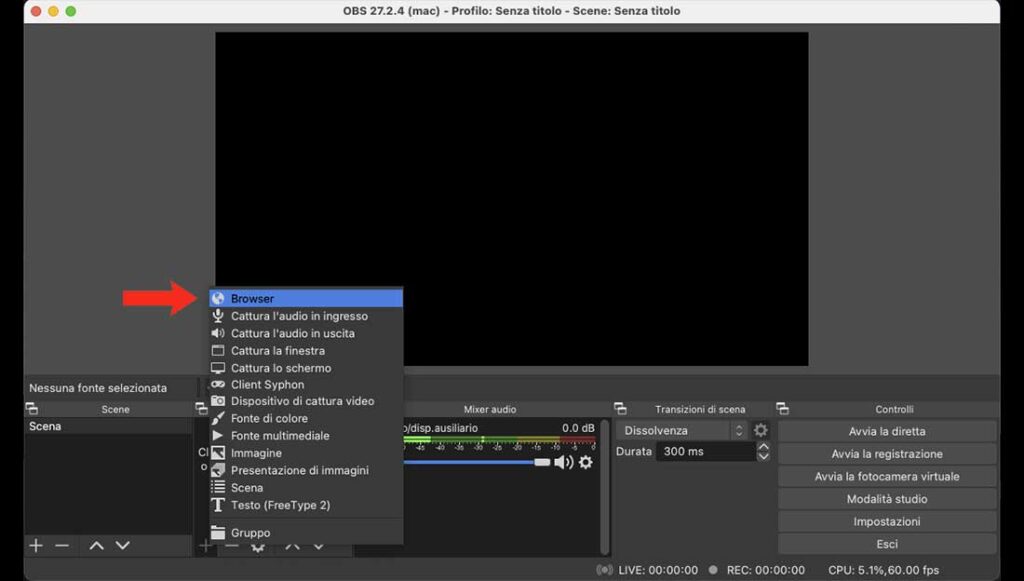Click the Durata 300 ms field
The height and width of the screenshot is (581, 1024).
tap(706, 452)
